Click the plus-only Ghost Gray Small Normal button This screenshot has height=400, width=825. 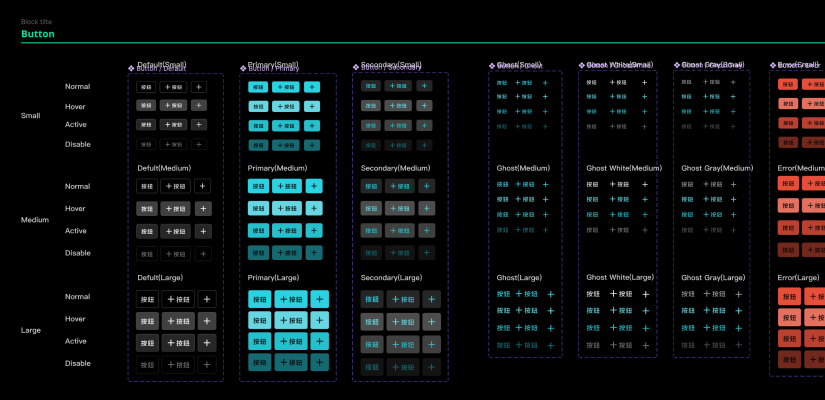[x=733, y=82]
